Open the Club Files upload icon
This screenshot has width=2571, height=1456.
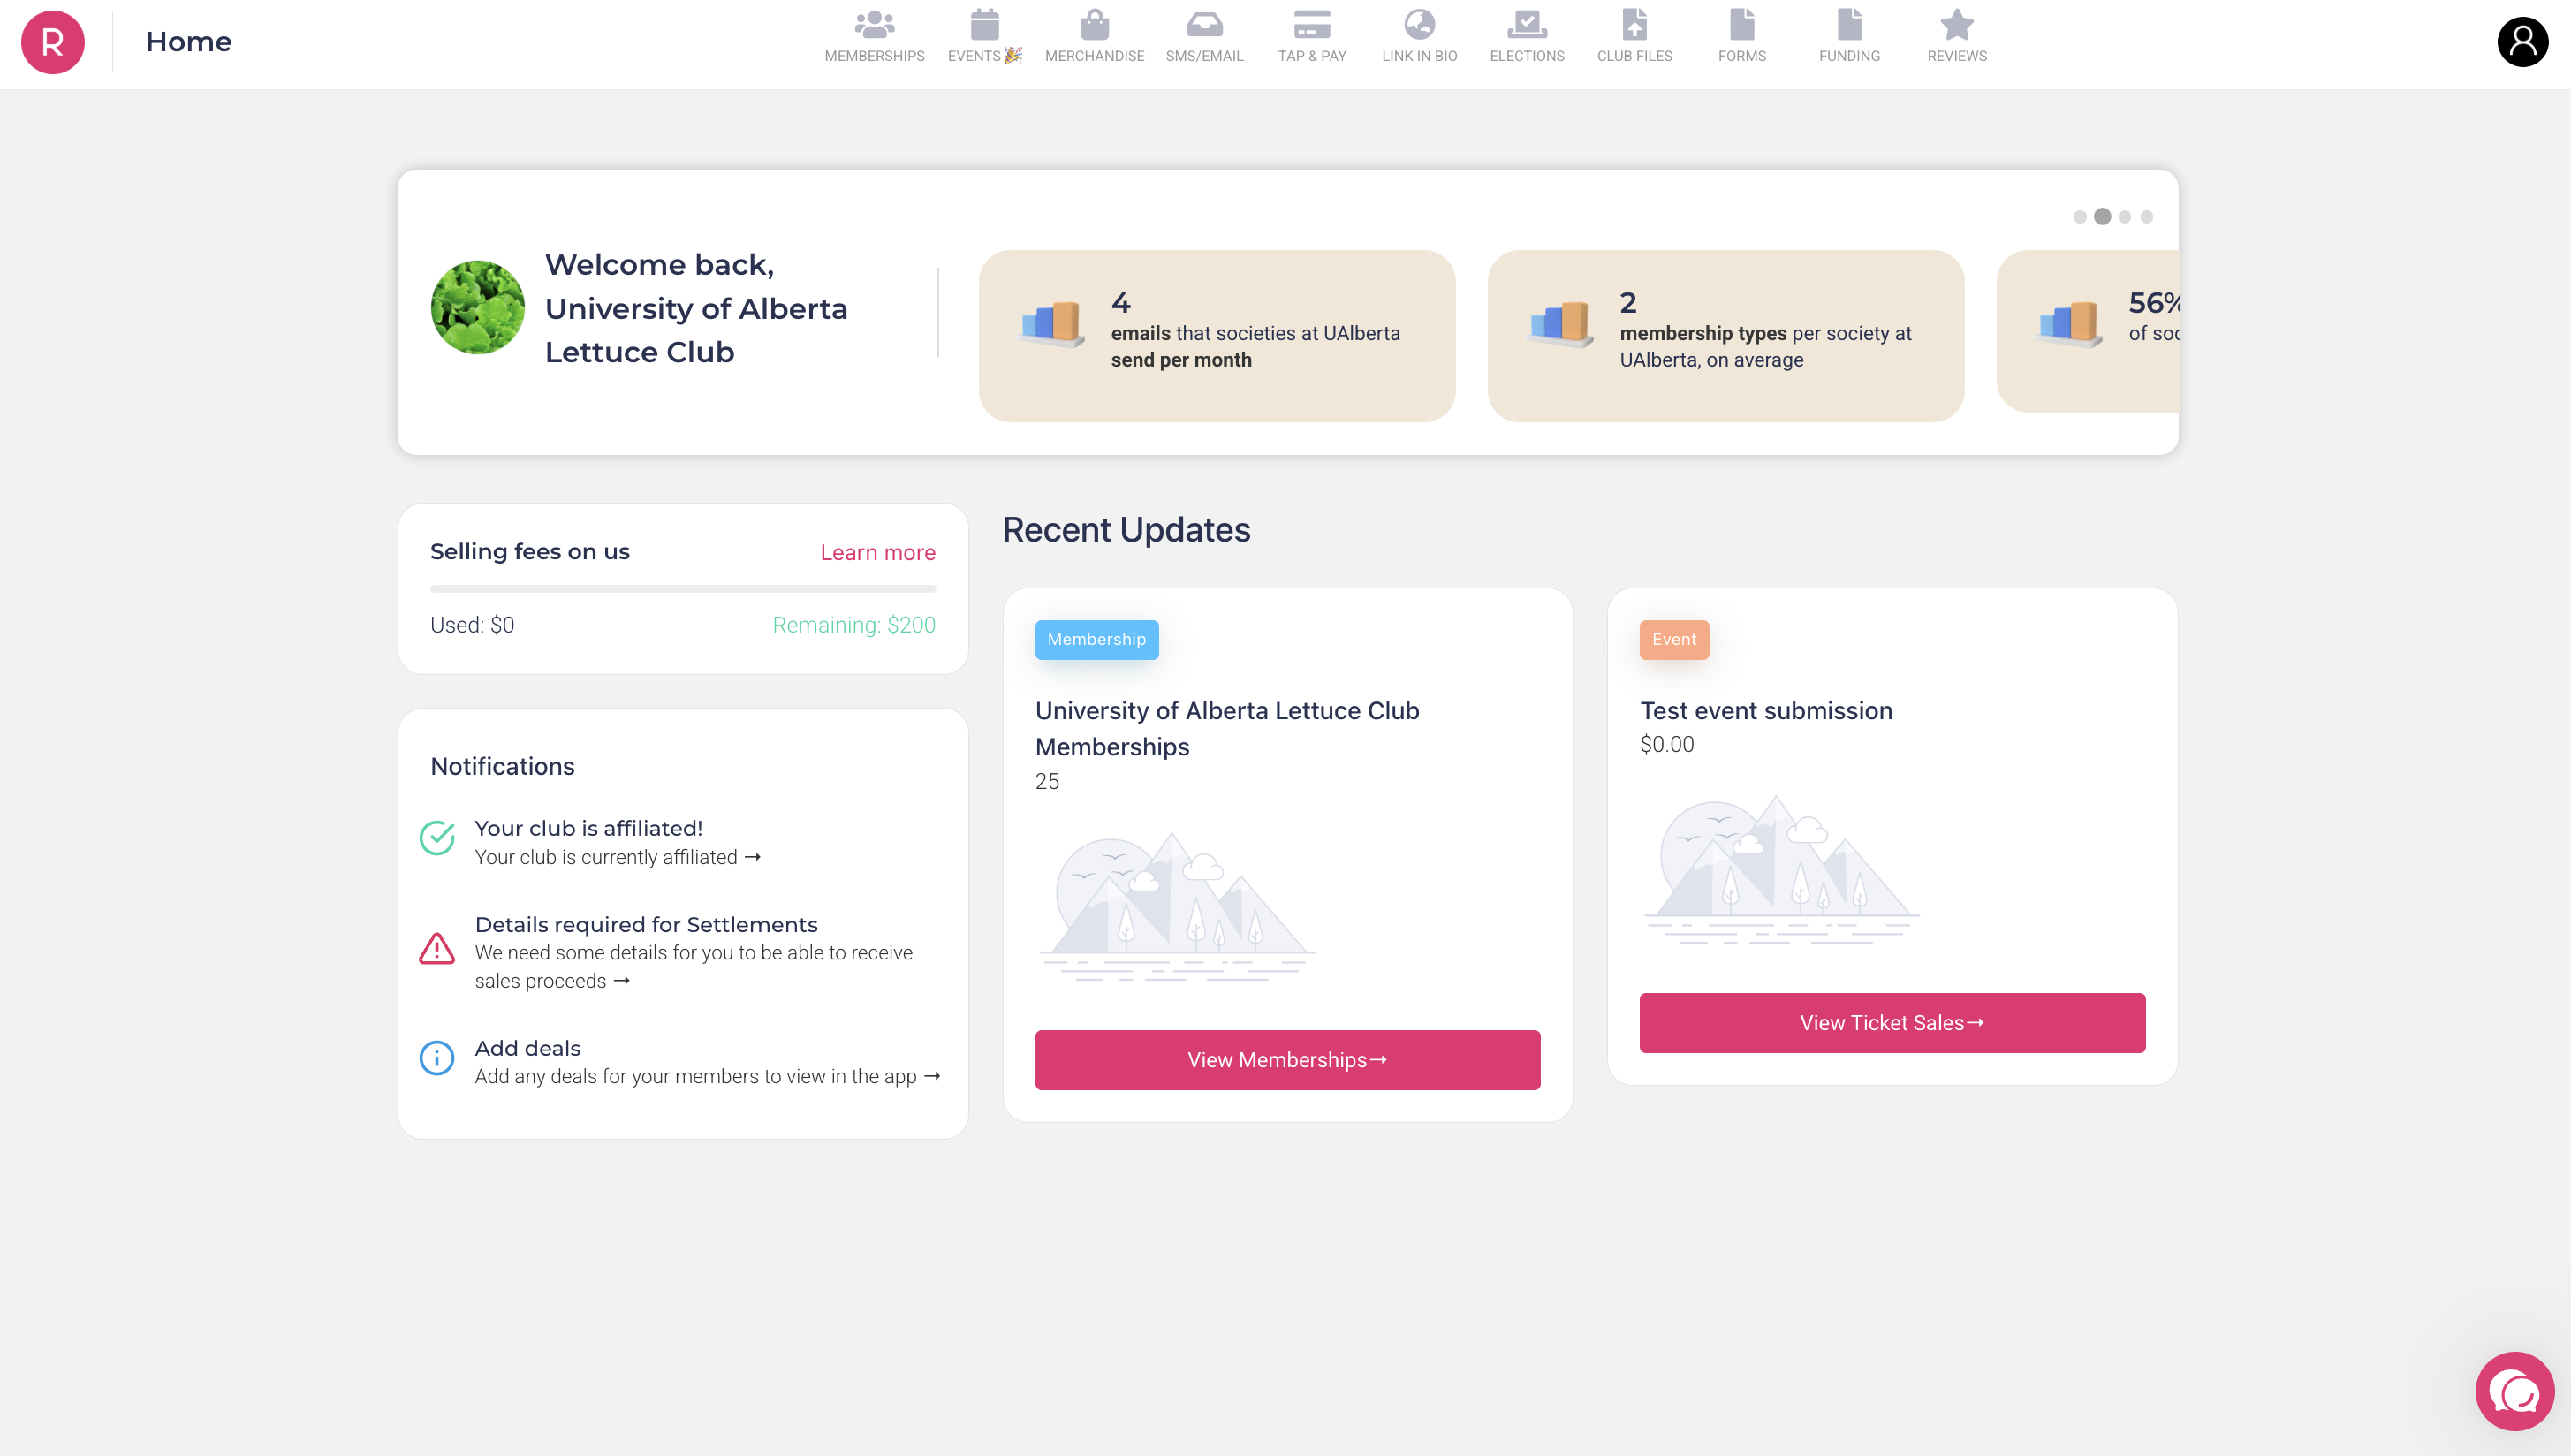pyautogui.click(x=1634, y=24)
